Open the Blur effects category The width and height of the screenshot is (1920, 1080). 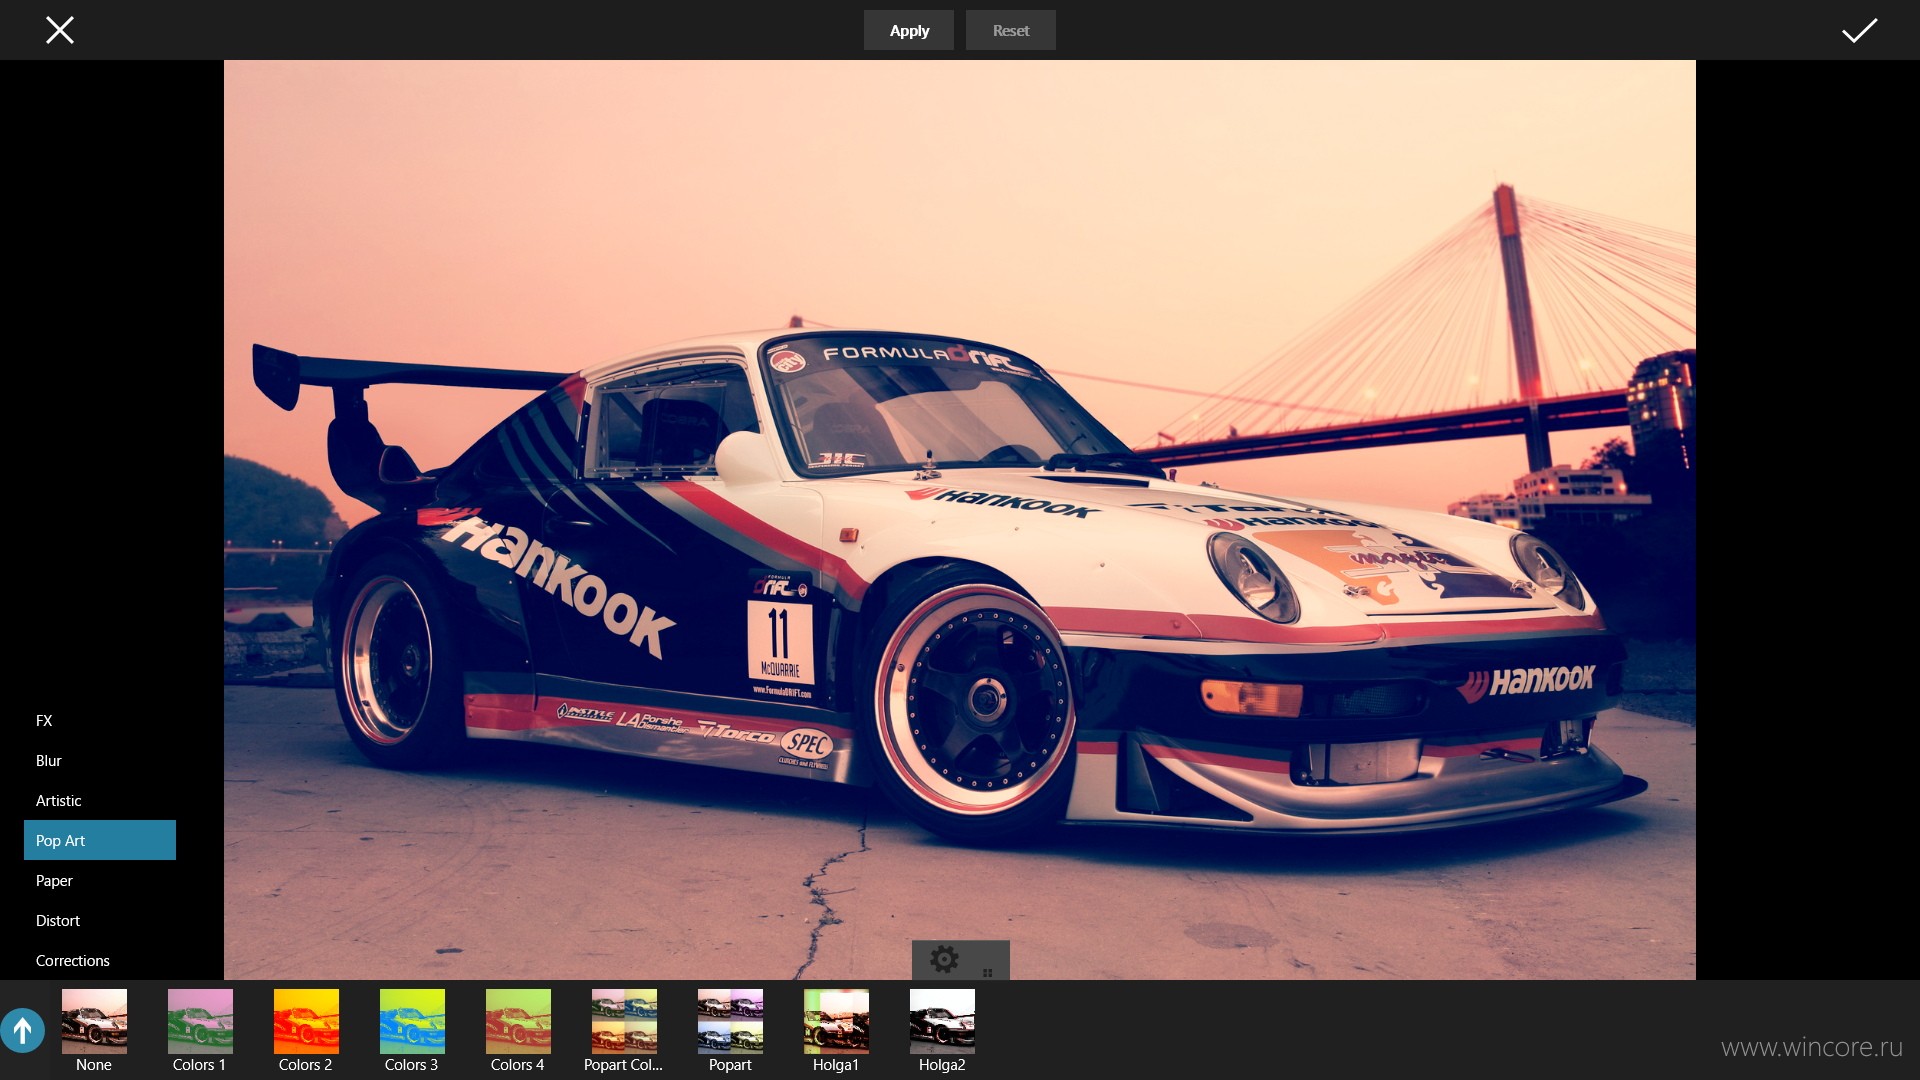point(100,760)
